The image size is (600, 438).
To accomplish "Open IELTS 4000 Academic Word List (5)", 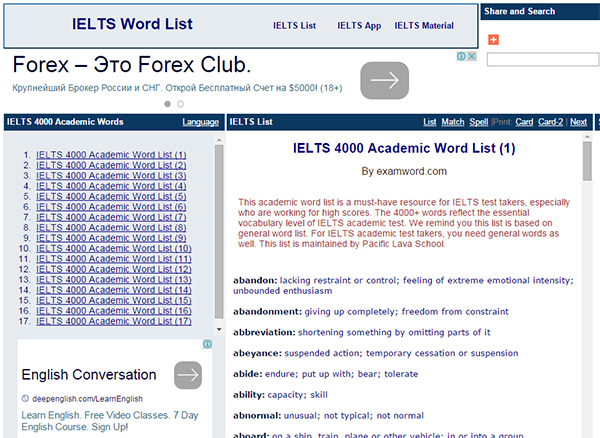I will click(x=111, y=197).
